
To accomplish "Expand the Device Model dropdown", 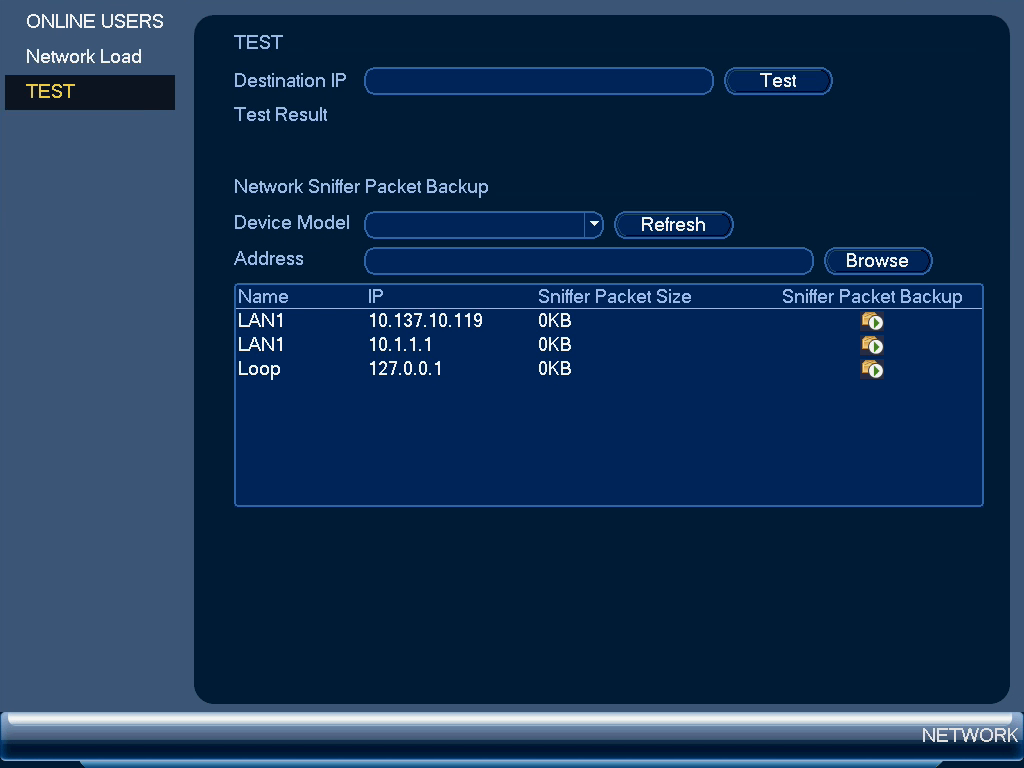I will click(594, 225).
